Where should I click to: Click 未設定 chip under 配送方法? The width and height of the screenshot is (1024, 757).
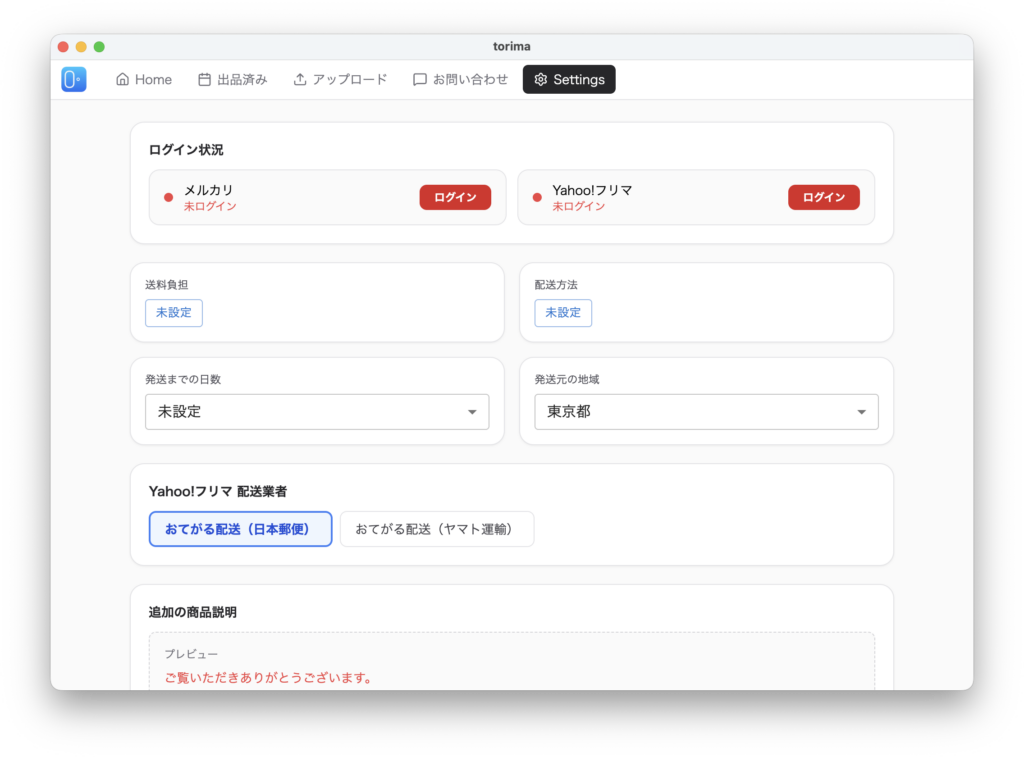click(x=563, y=313)
